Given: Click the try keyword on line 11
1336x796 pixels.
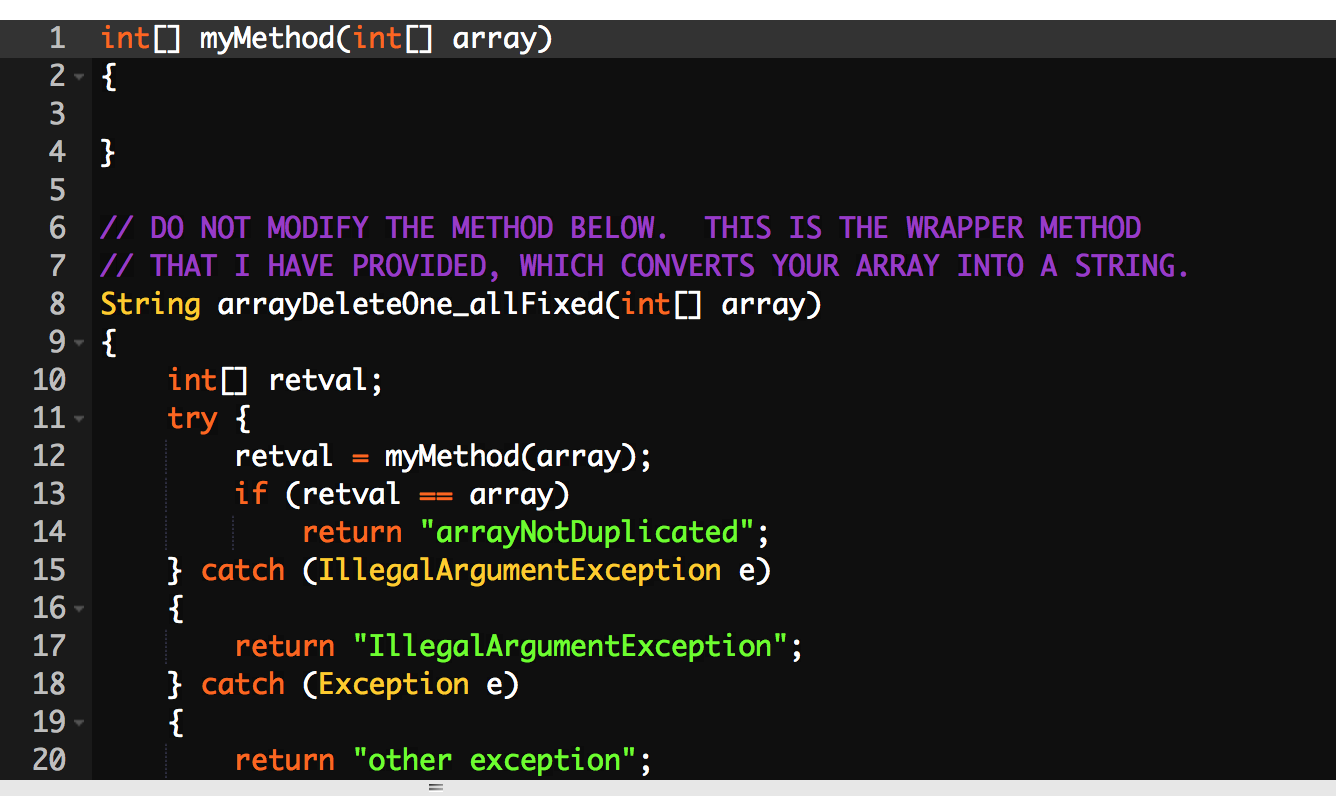Looking at the screenshot, I should pos(192,418).
